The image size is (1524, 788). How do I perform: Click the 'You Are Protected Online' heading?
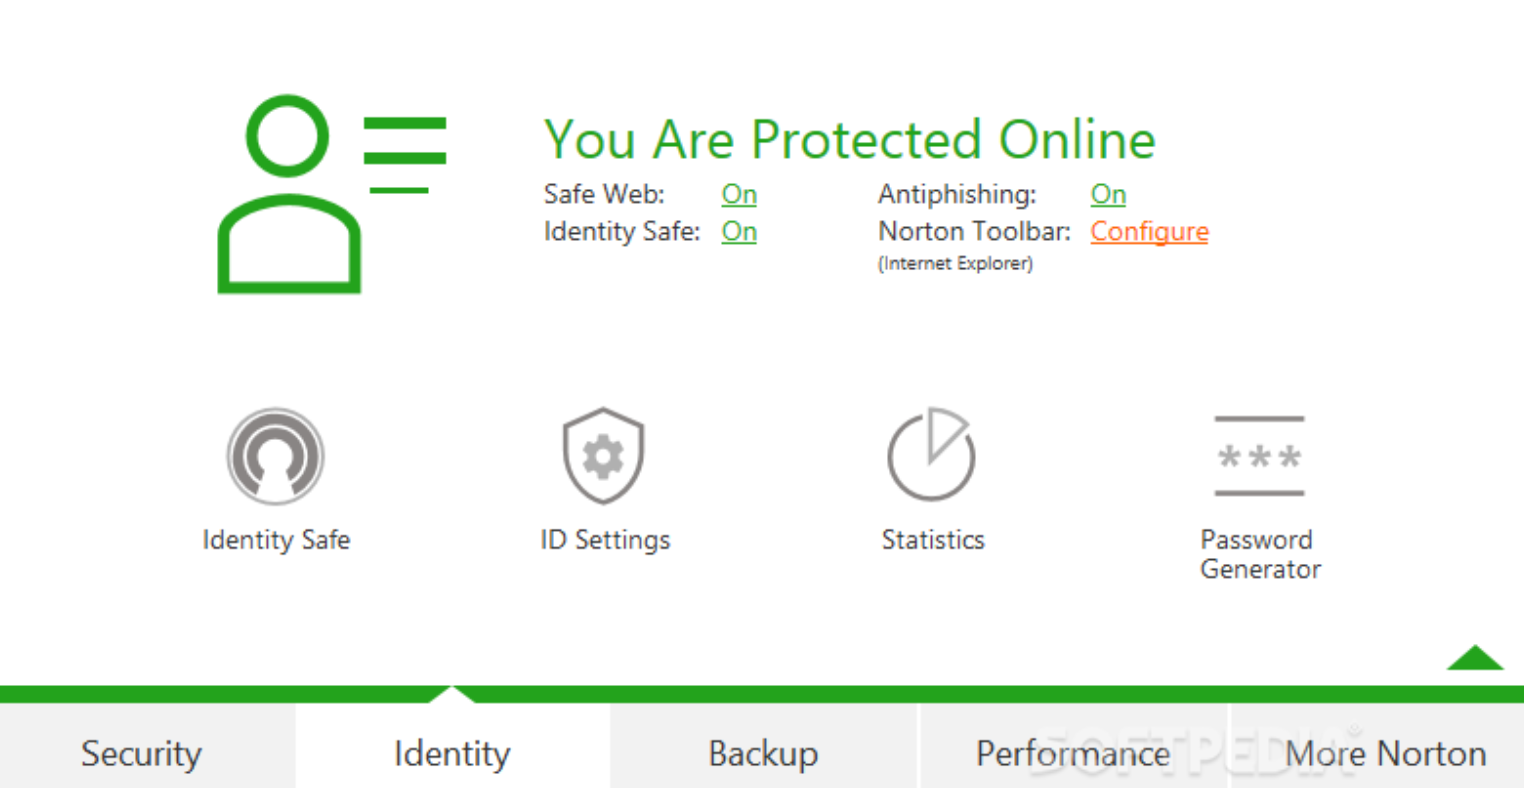pyautogui.click(x=849, y=139)
